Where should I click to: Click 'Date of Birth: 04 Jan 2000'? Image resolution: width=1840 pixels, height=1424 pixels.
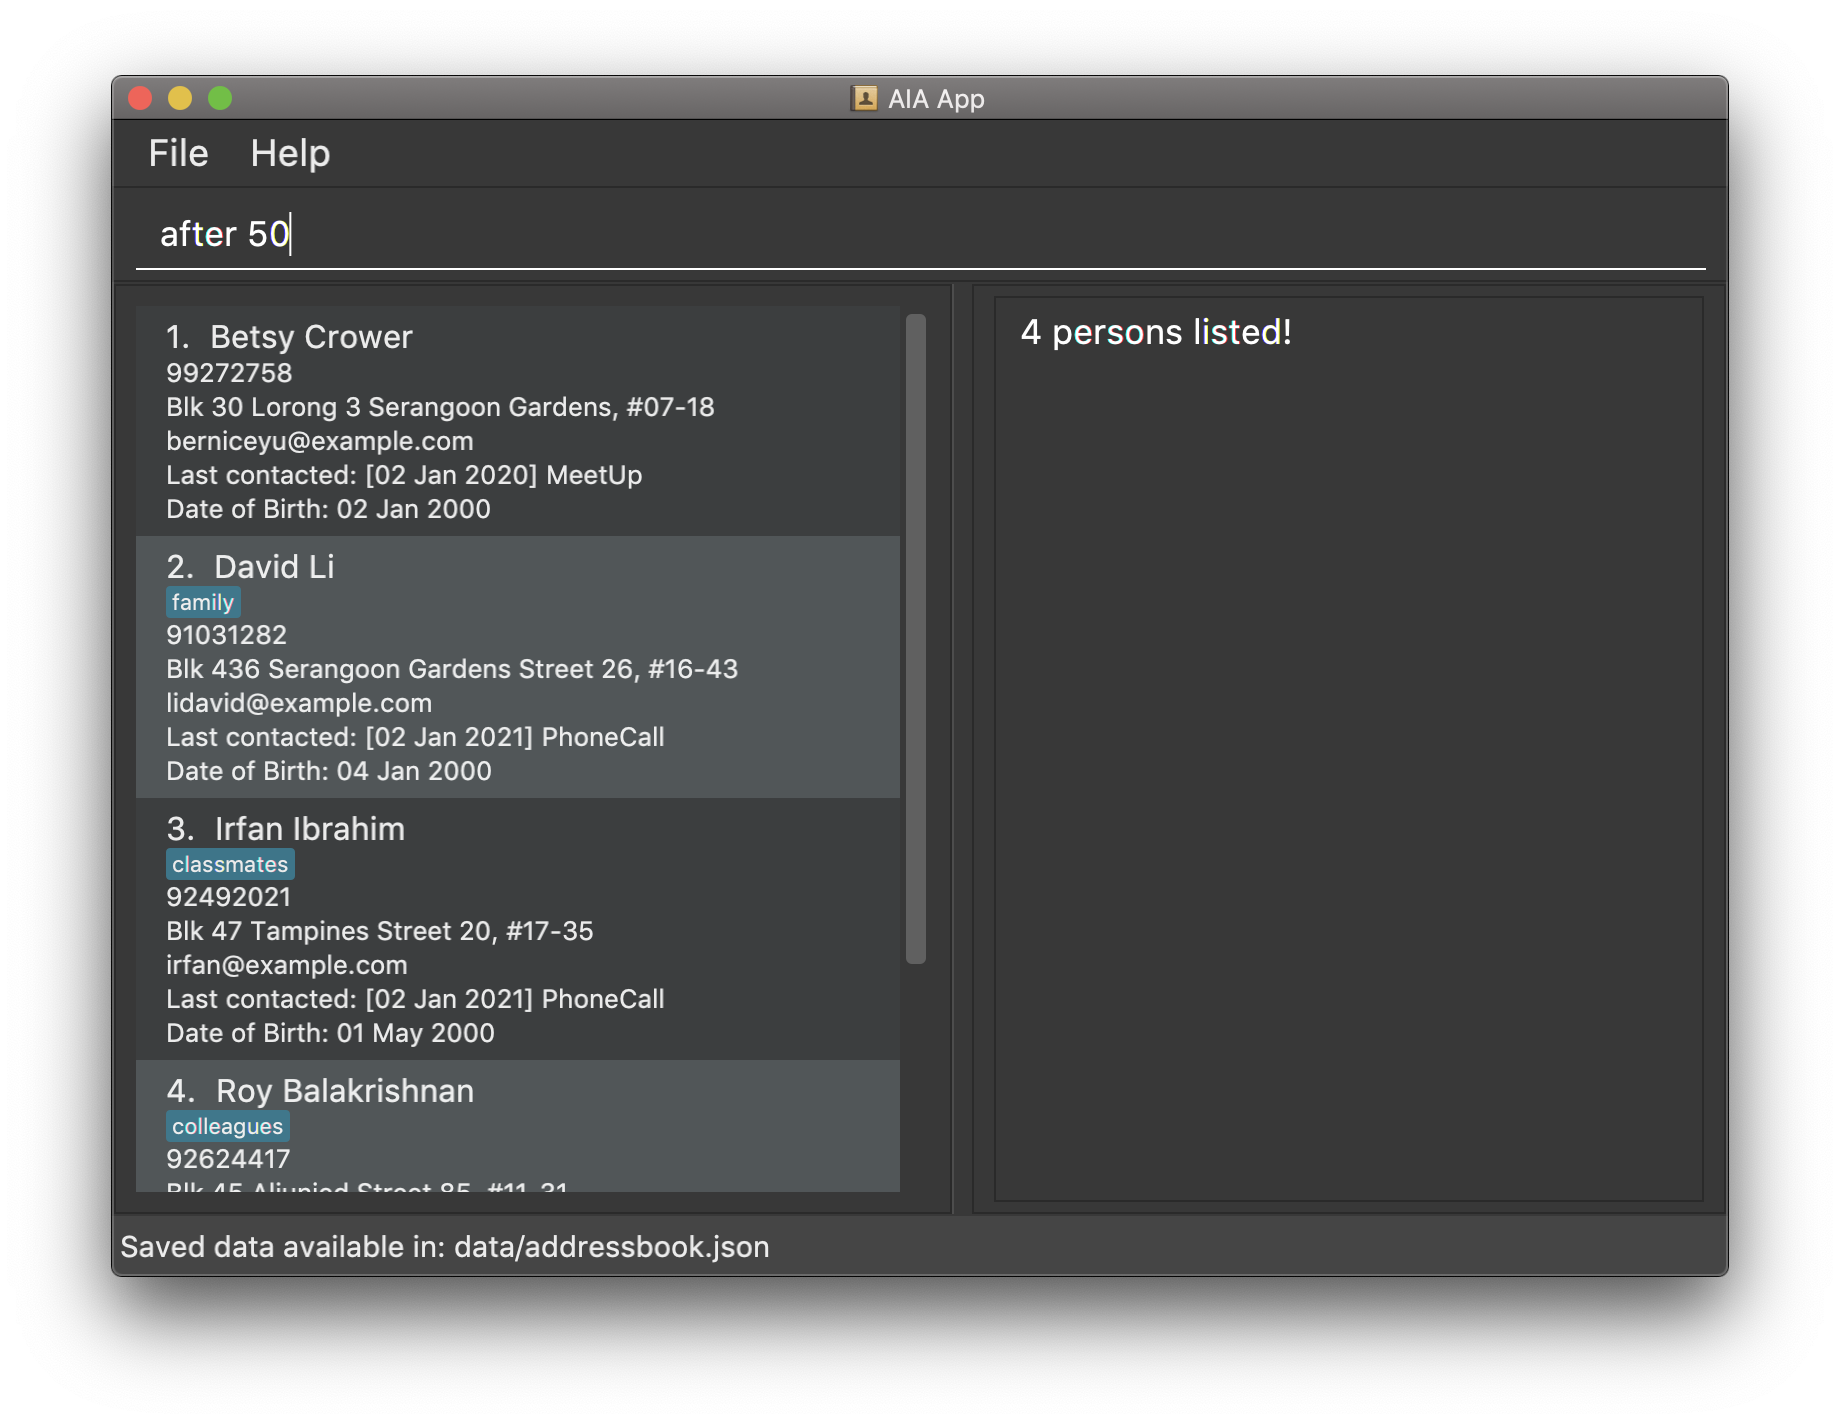click(x=329, y=771)
